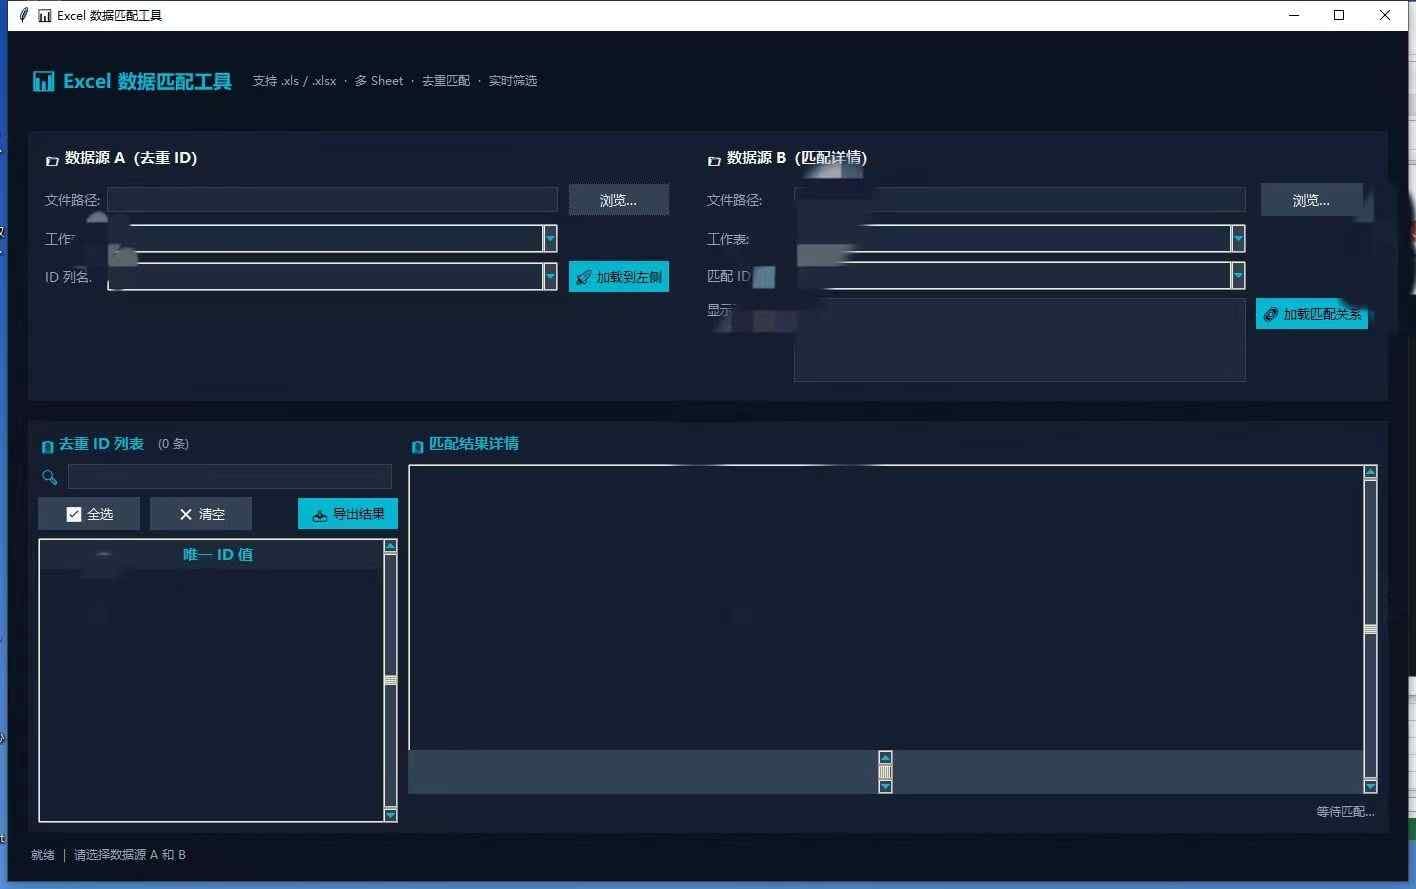Click the 去重匹配 subtitle text
The height and width of the screenshot is (889, 1416).
tap(446, 81)
